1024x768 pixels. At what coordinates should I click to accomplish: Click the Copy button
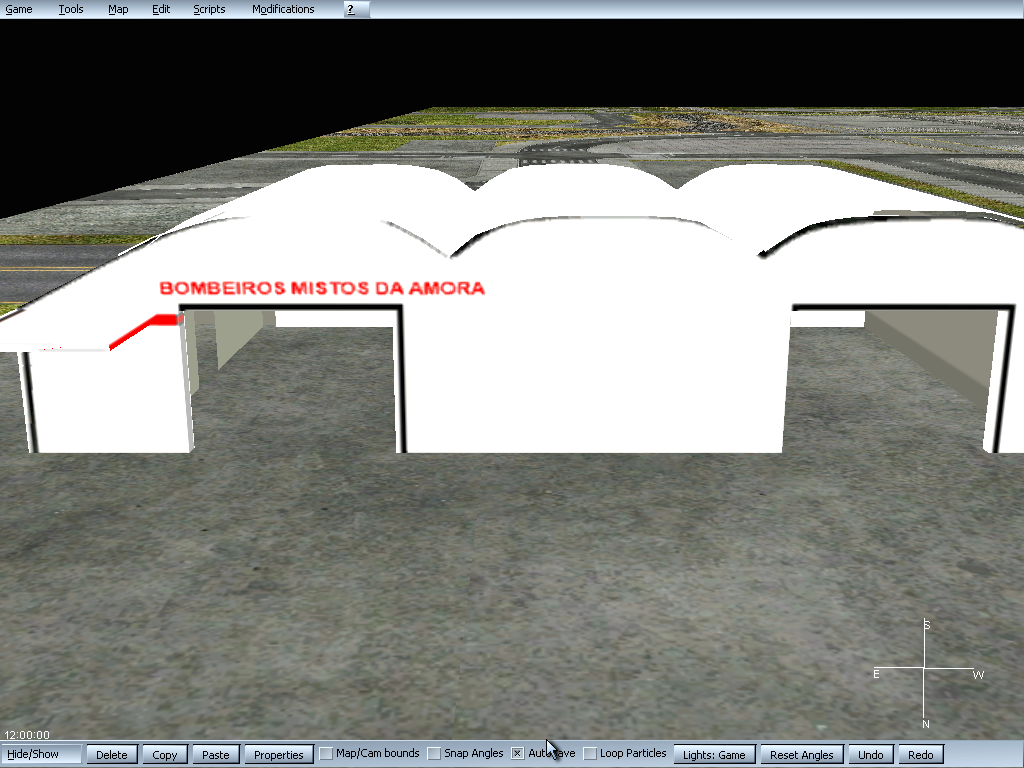[165, 754]
